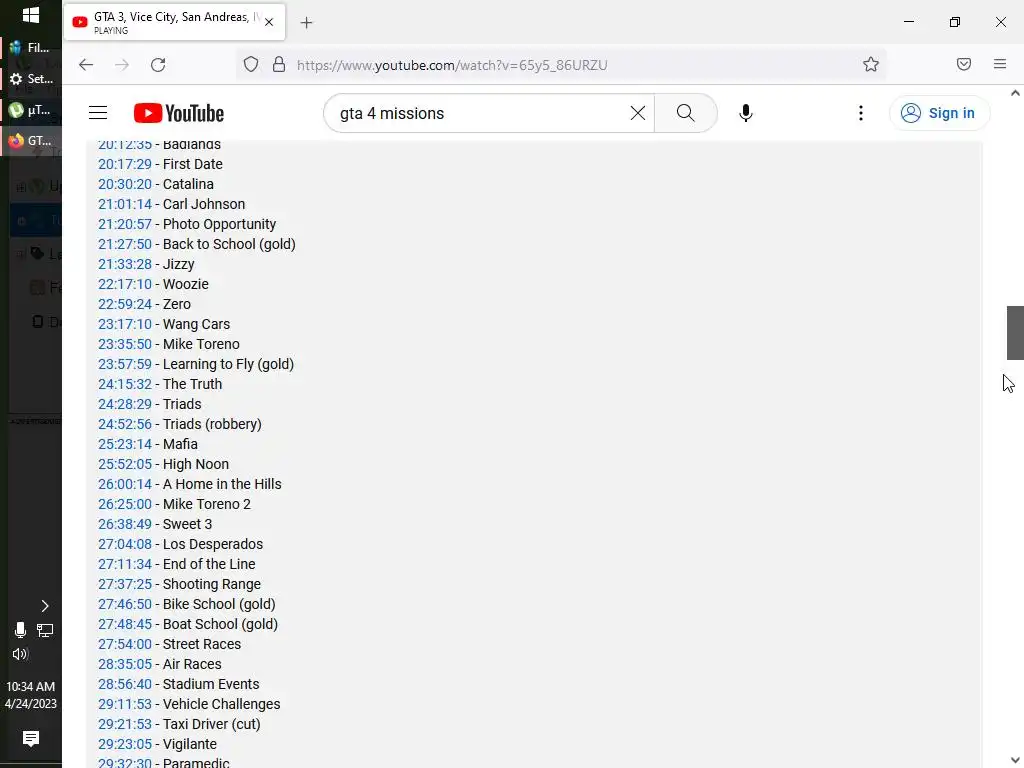The image size is (1024, 768).
Task: Open the YouTube guide hamburger menu
Action: pos(98,113)
